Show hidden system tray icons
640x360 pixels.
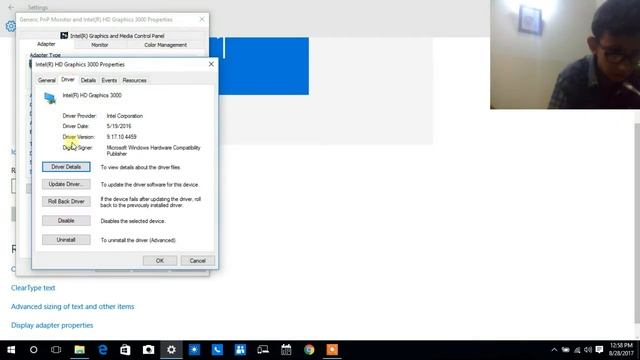click(554, 350)
